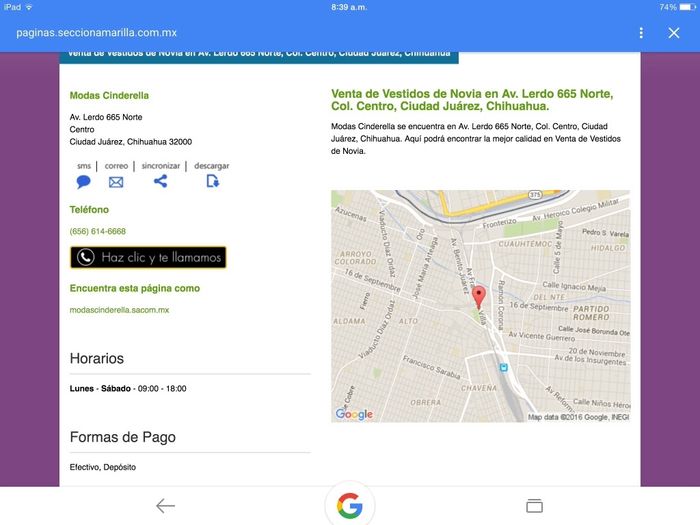700x525 pixels.
Task: Click 'PARTIDO ROMERO' label on map
Action: pyautogui.click(x=591, y=313)
